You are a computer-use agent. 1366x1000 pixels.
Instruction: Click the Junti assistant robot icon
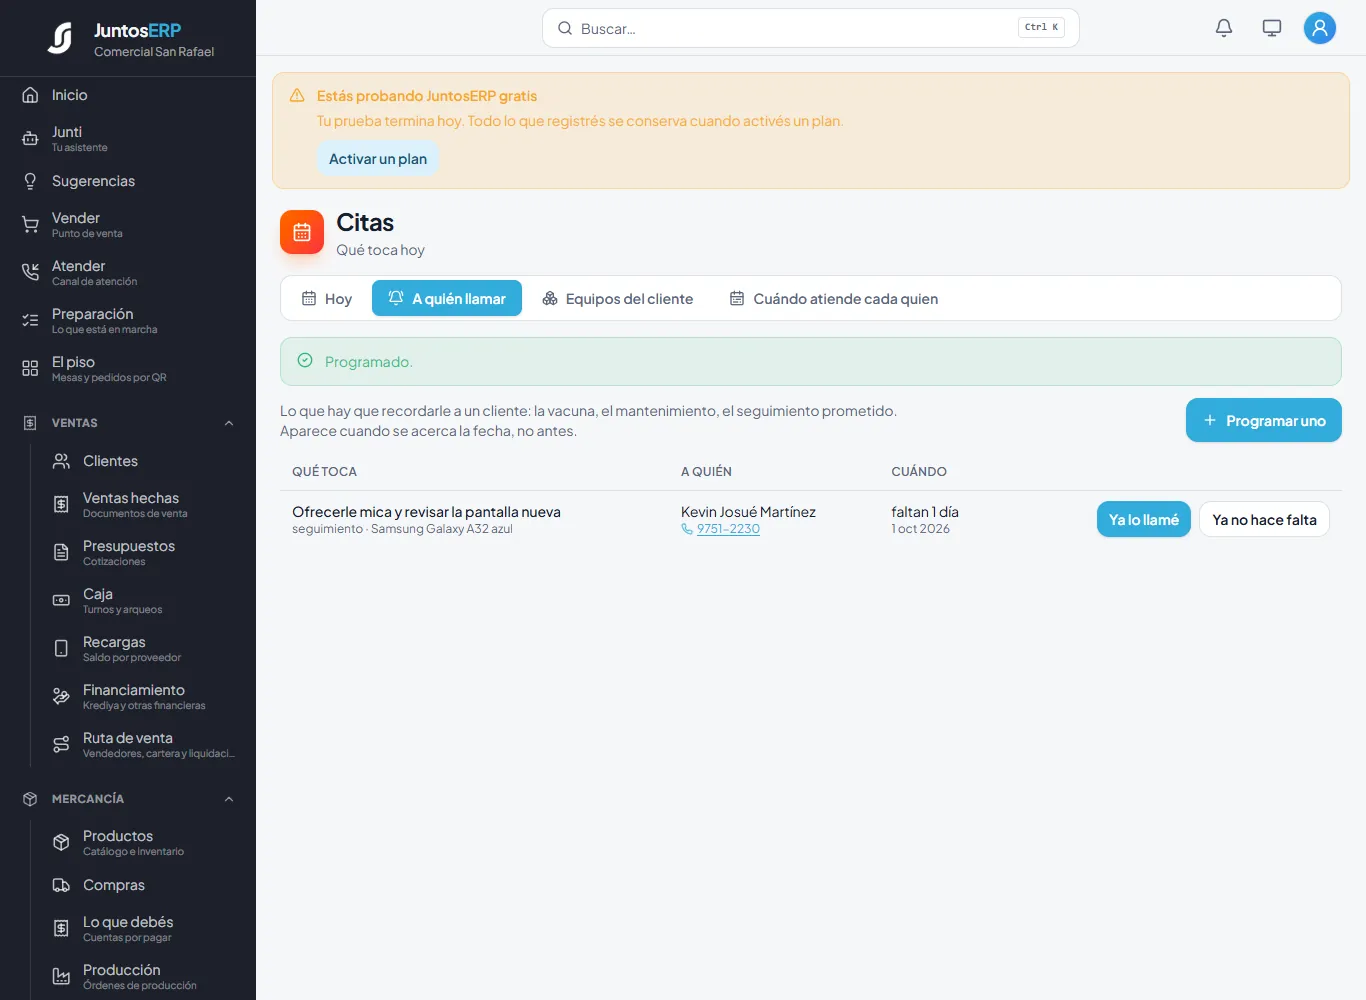pos(30,139)
